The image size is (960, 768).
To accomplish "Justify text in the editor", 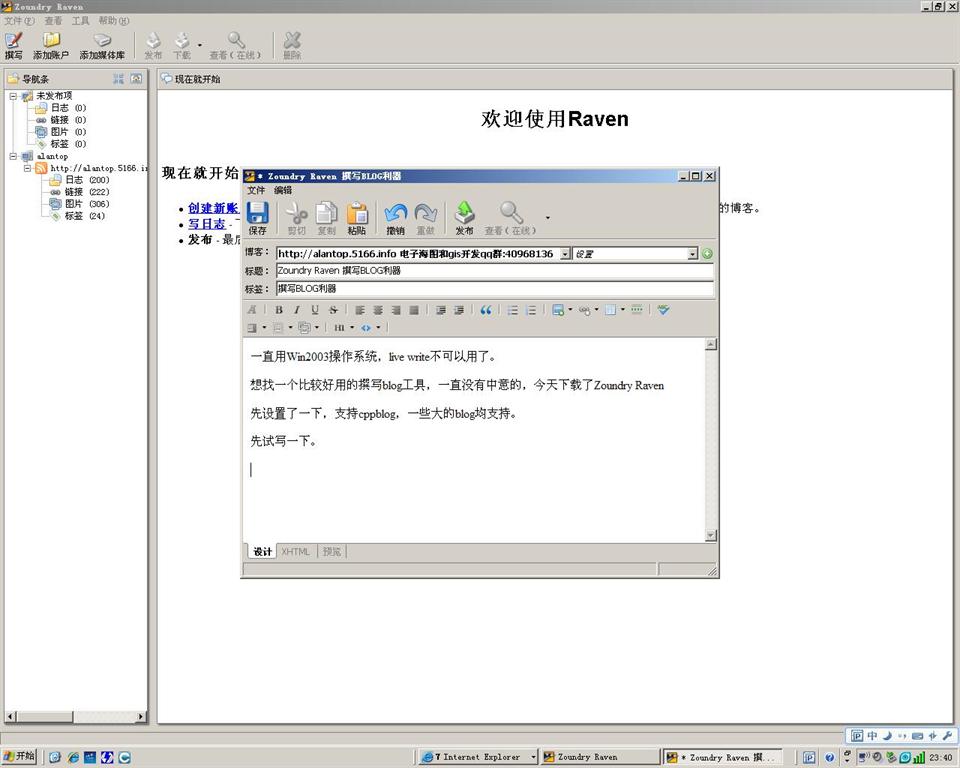I will (414, 310).
